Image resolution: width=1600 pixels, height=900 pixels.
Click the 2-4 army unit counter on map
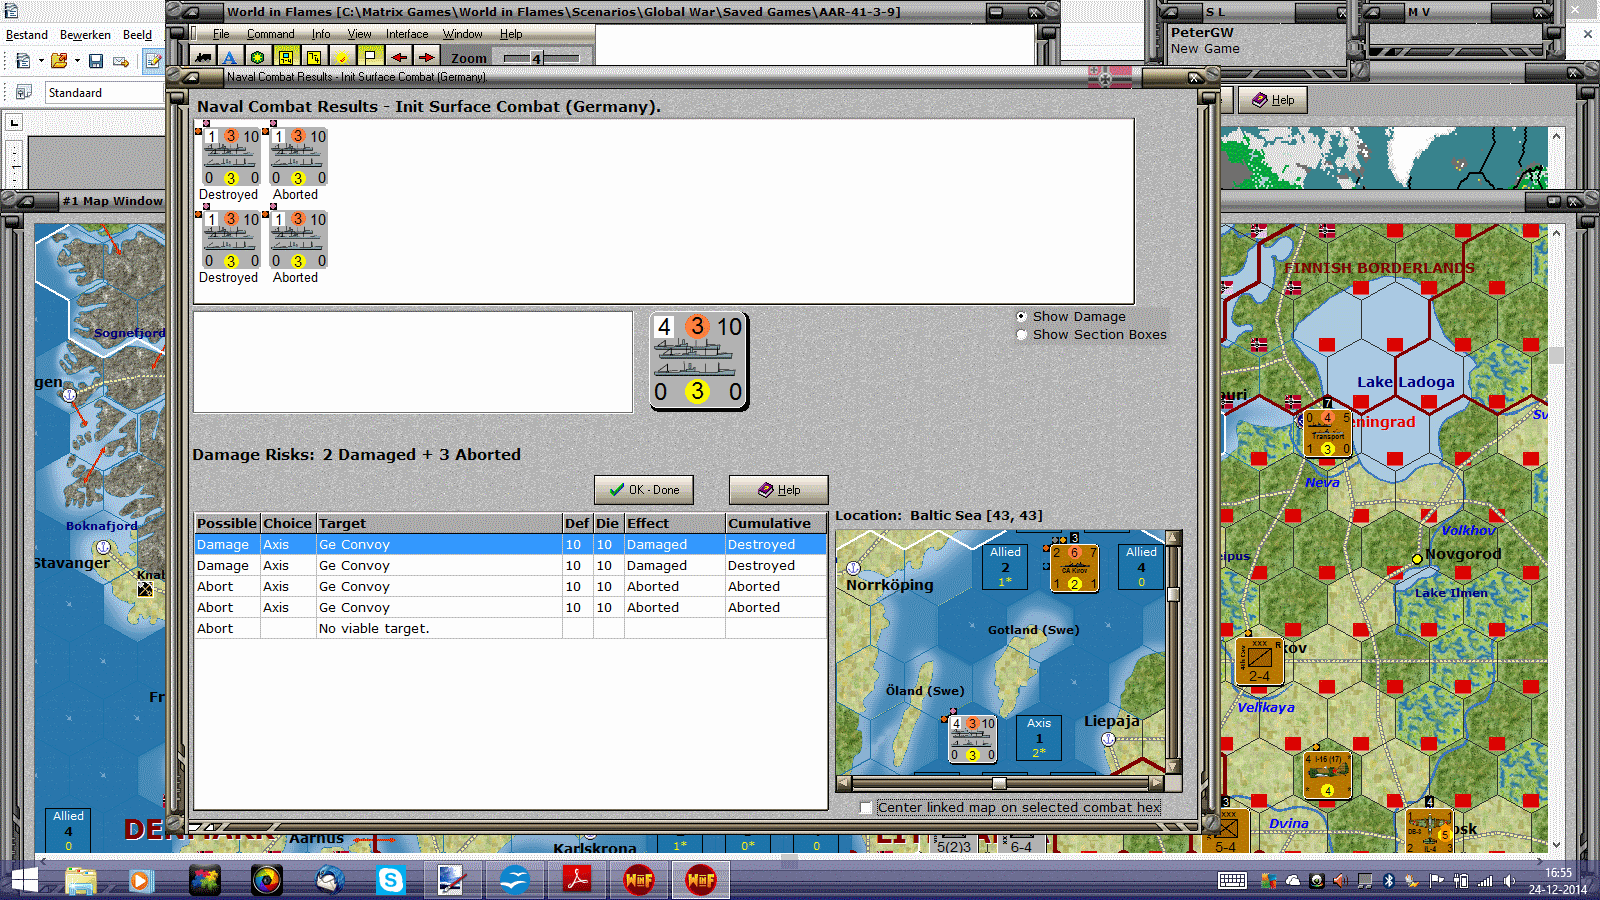[x=1259, y=661]
